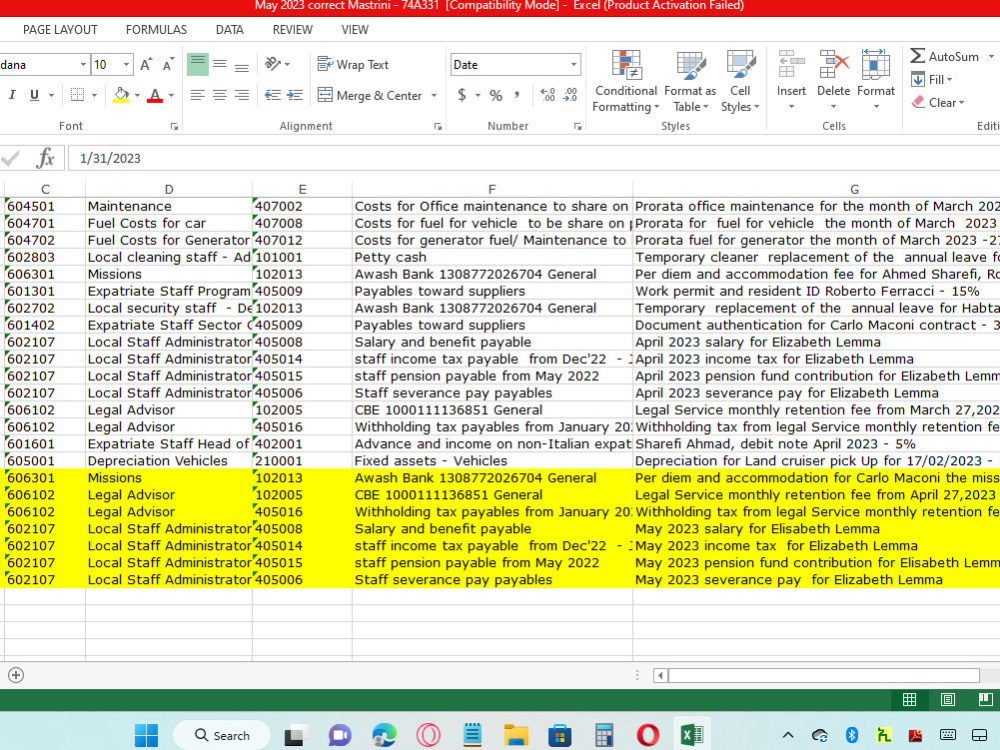Expand the Date number format dropdown
This screenshot has height=750, width=1000.
click(573, 64)
